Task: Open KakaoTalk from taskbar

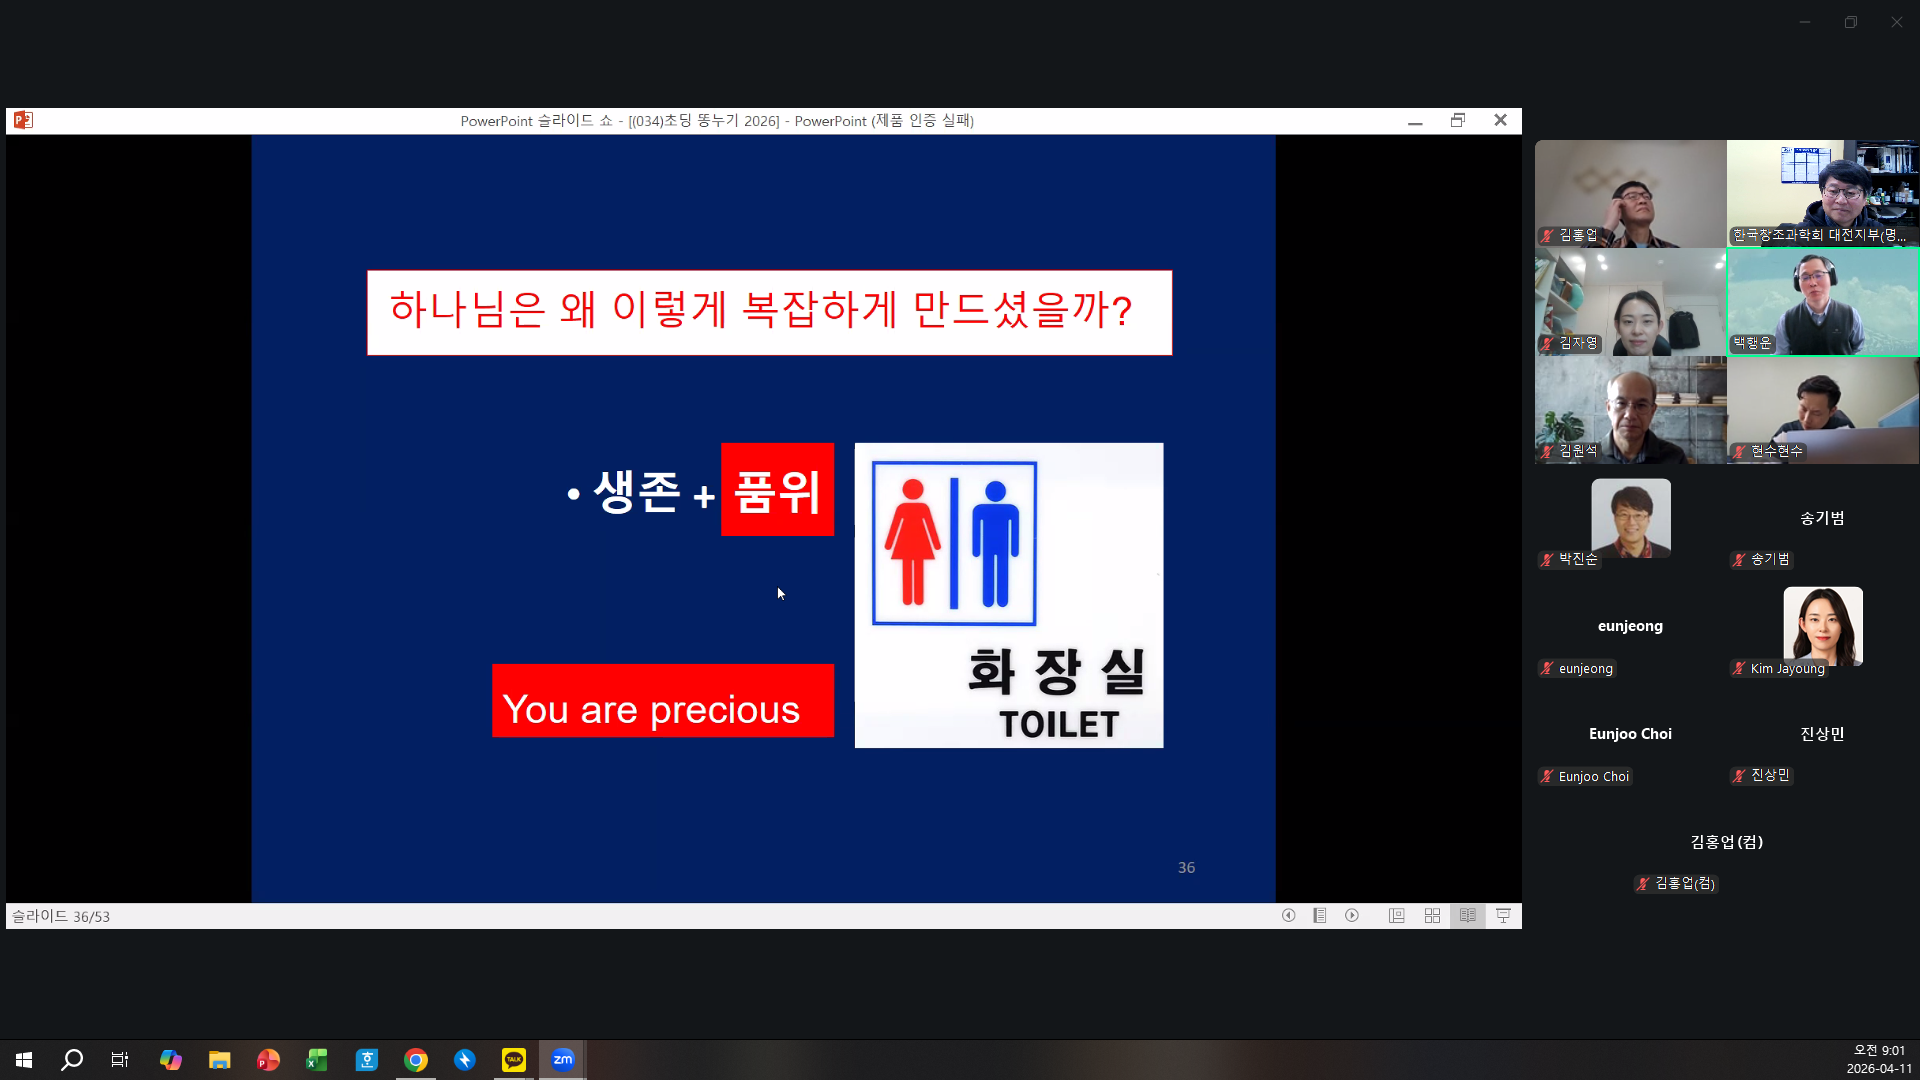Action: [514, 1060]
